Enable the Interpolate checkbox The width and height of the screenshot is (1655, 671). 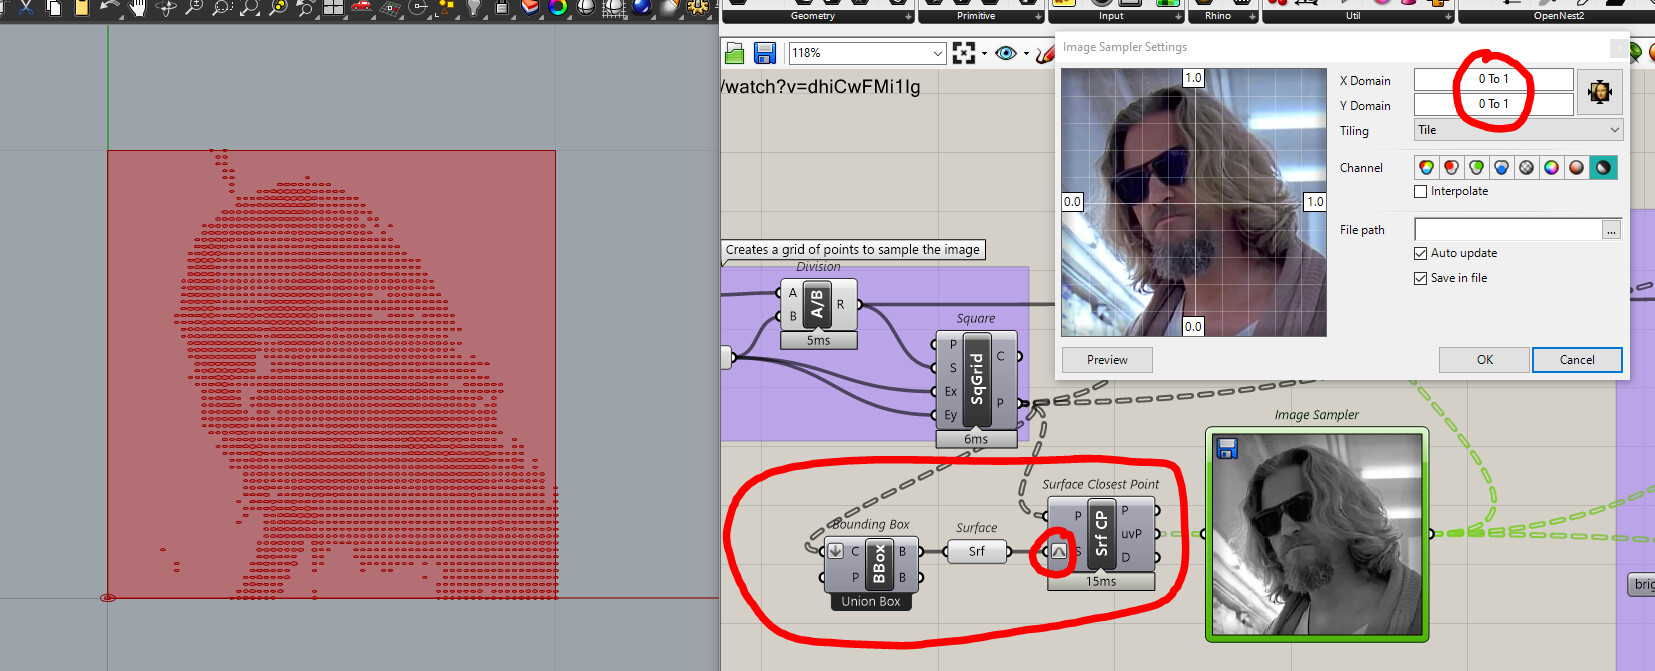1420,191
